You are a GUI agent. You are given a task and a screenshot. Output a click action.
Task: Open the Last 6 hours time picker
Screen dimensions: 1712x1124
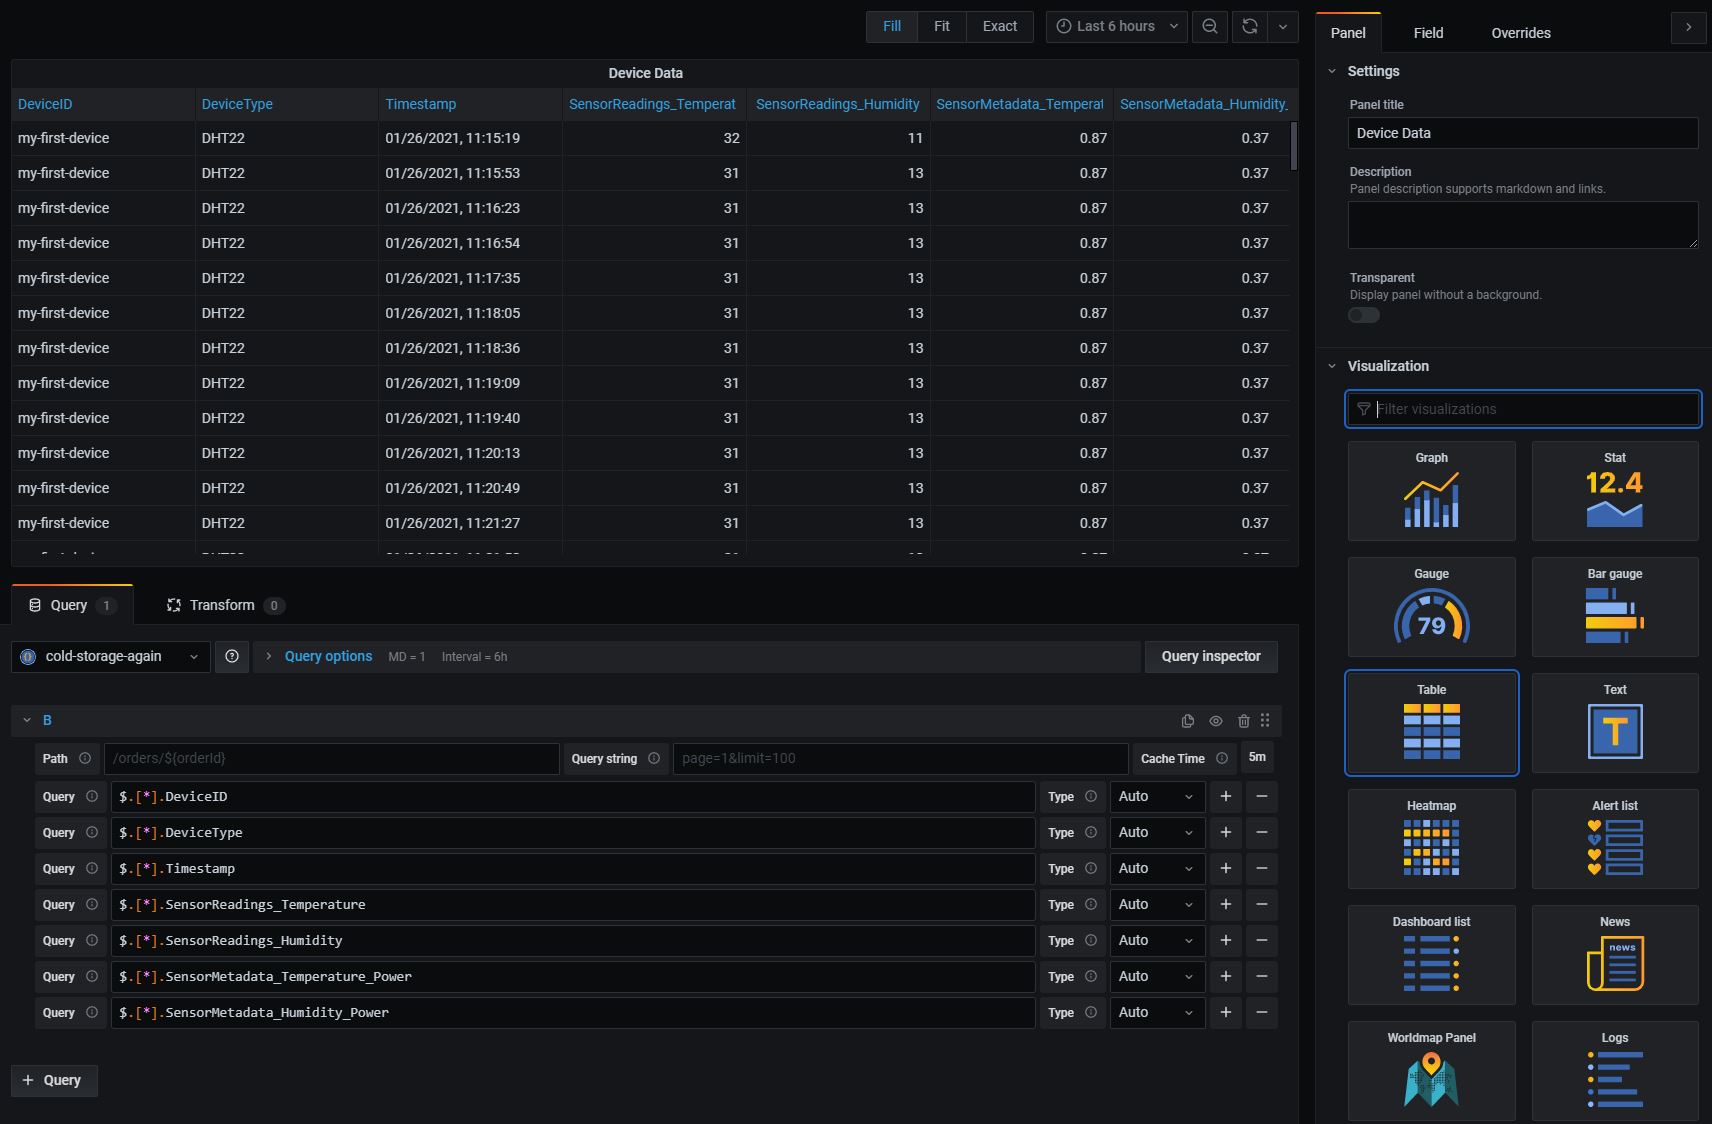pos(1117,27)
